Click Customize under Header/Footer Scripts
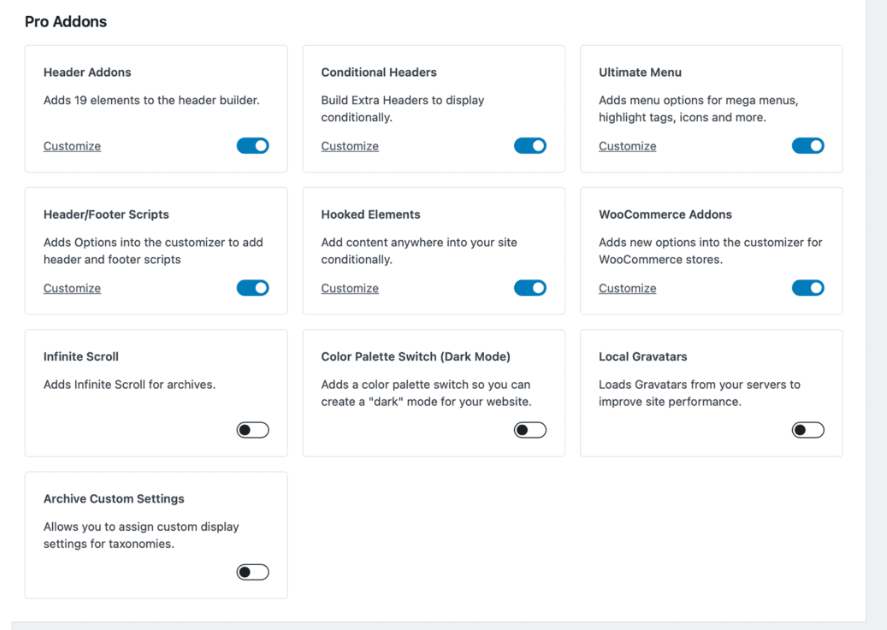887x630 pixels. coord(72,288)
